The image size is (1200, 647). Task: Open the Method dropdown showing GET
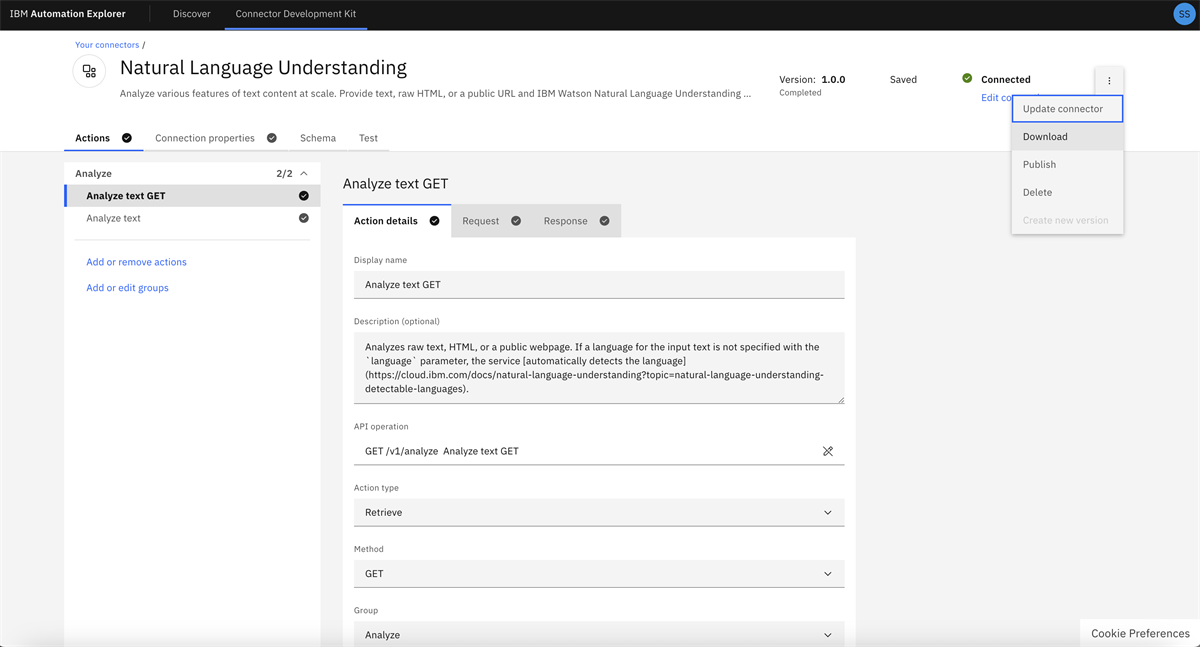pos(599,574)
